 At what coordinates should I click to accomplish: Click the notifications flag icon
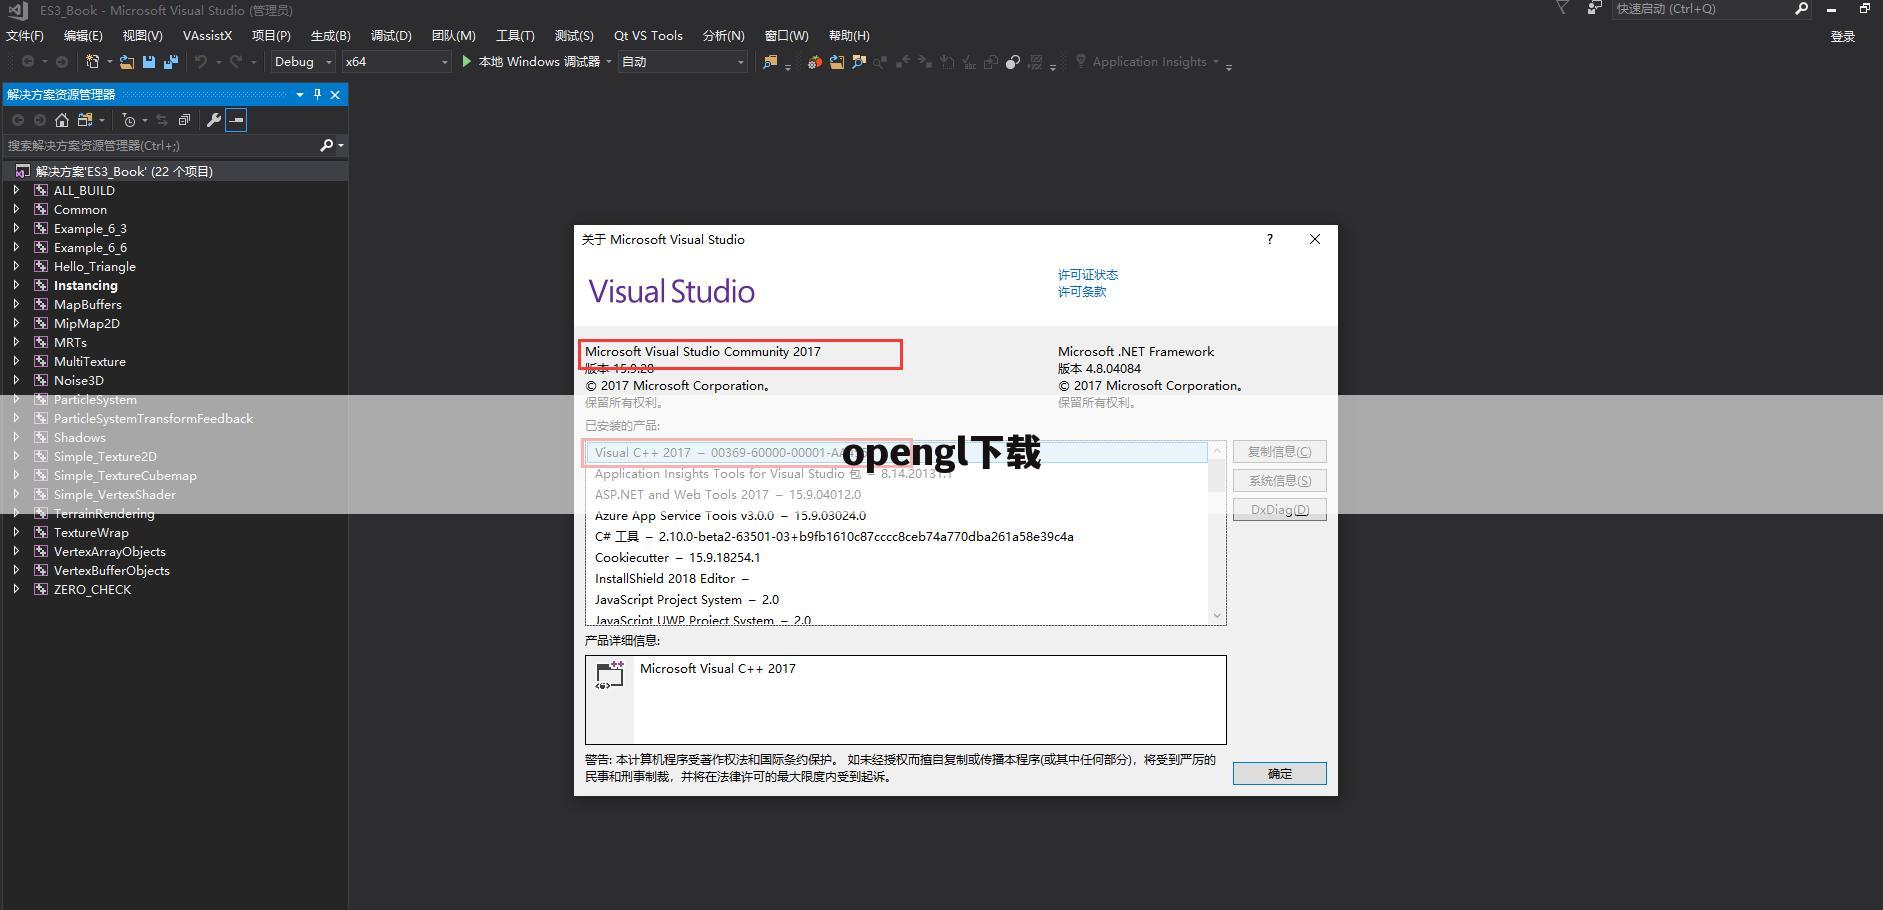click(x=1562, y=8)
